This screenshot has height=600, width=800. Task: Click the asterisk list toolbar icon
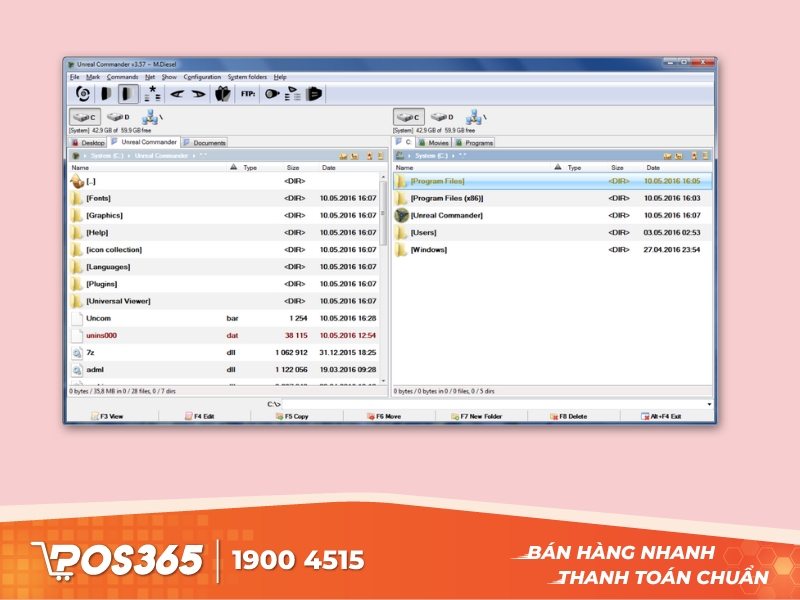click(152, 94)
